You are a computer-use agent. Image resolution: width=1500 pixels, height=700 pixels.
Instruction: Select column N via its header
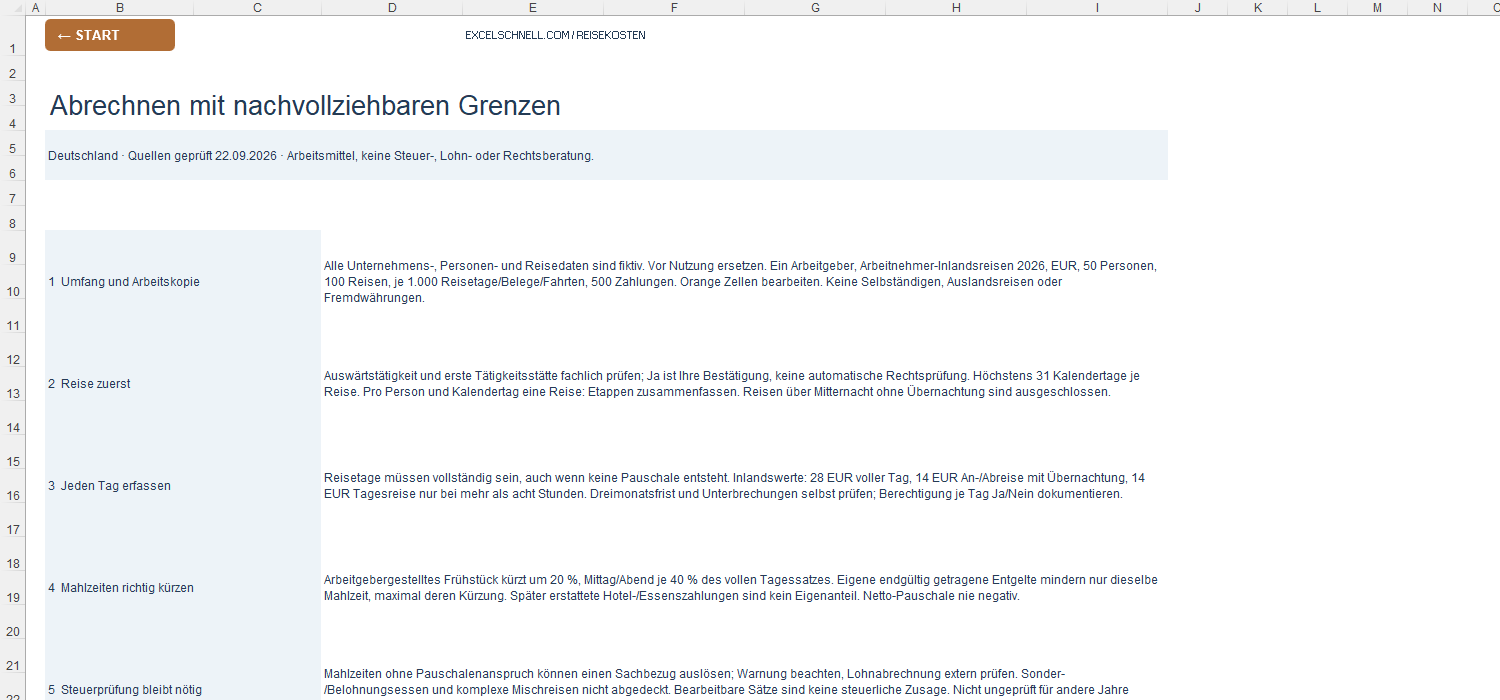(1437, 8)
